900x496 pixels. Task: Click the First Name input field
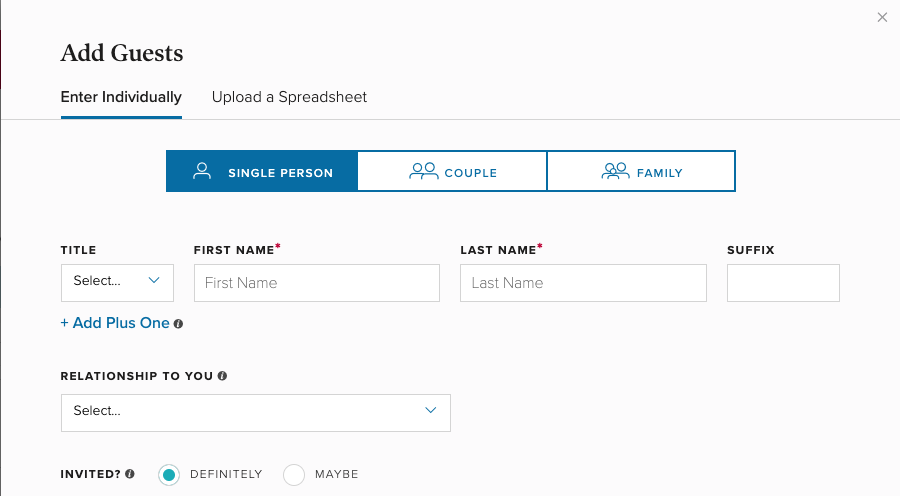[316, 283]
